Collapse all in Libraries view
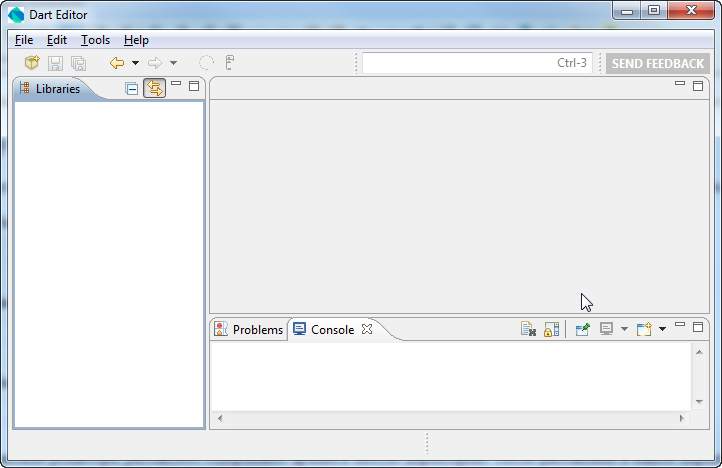 [x=132, y=88]
